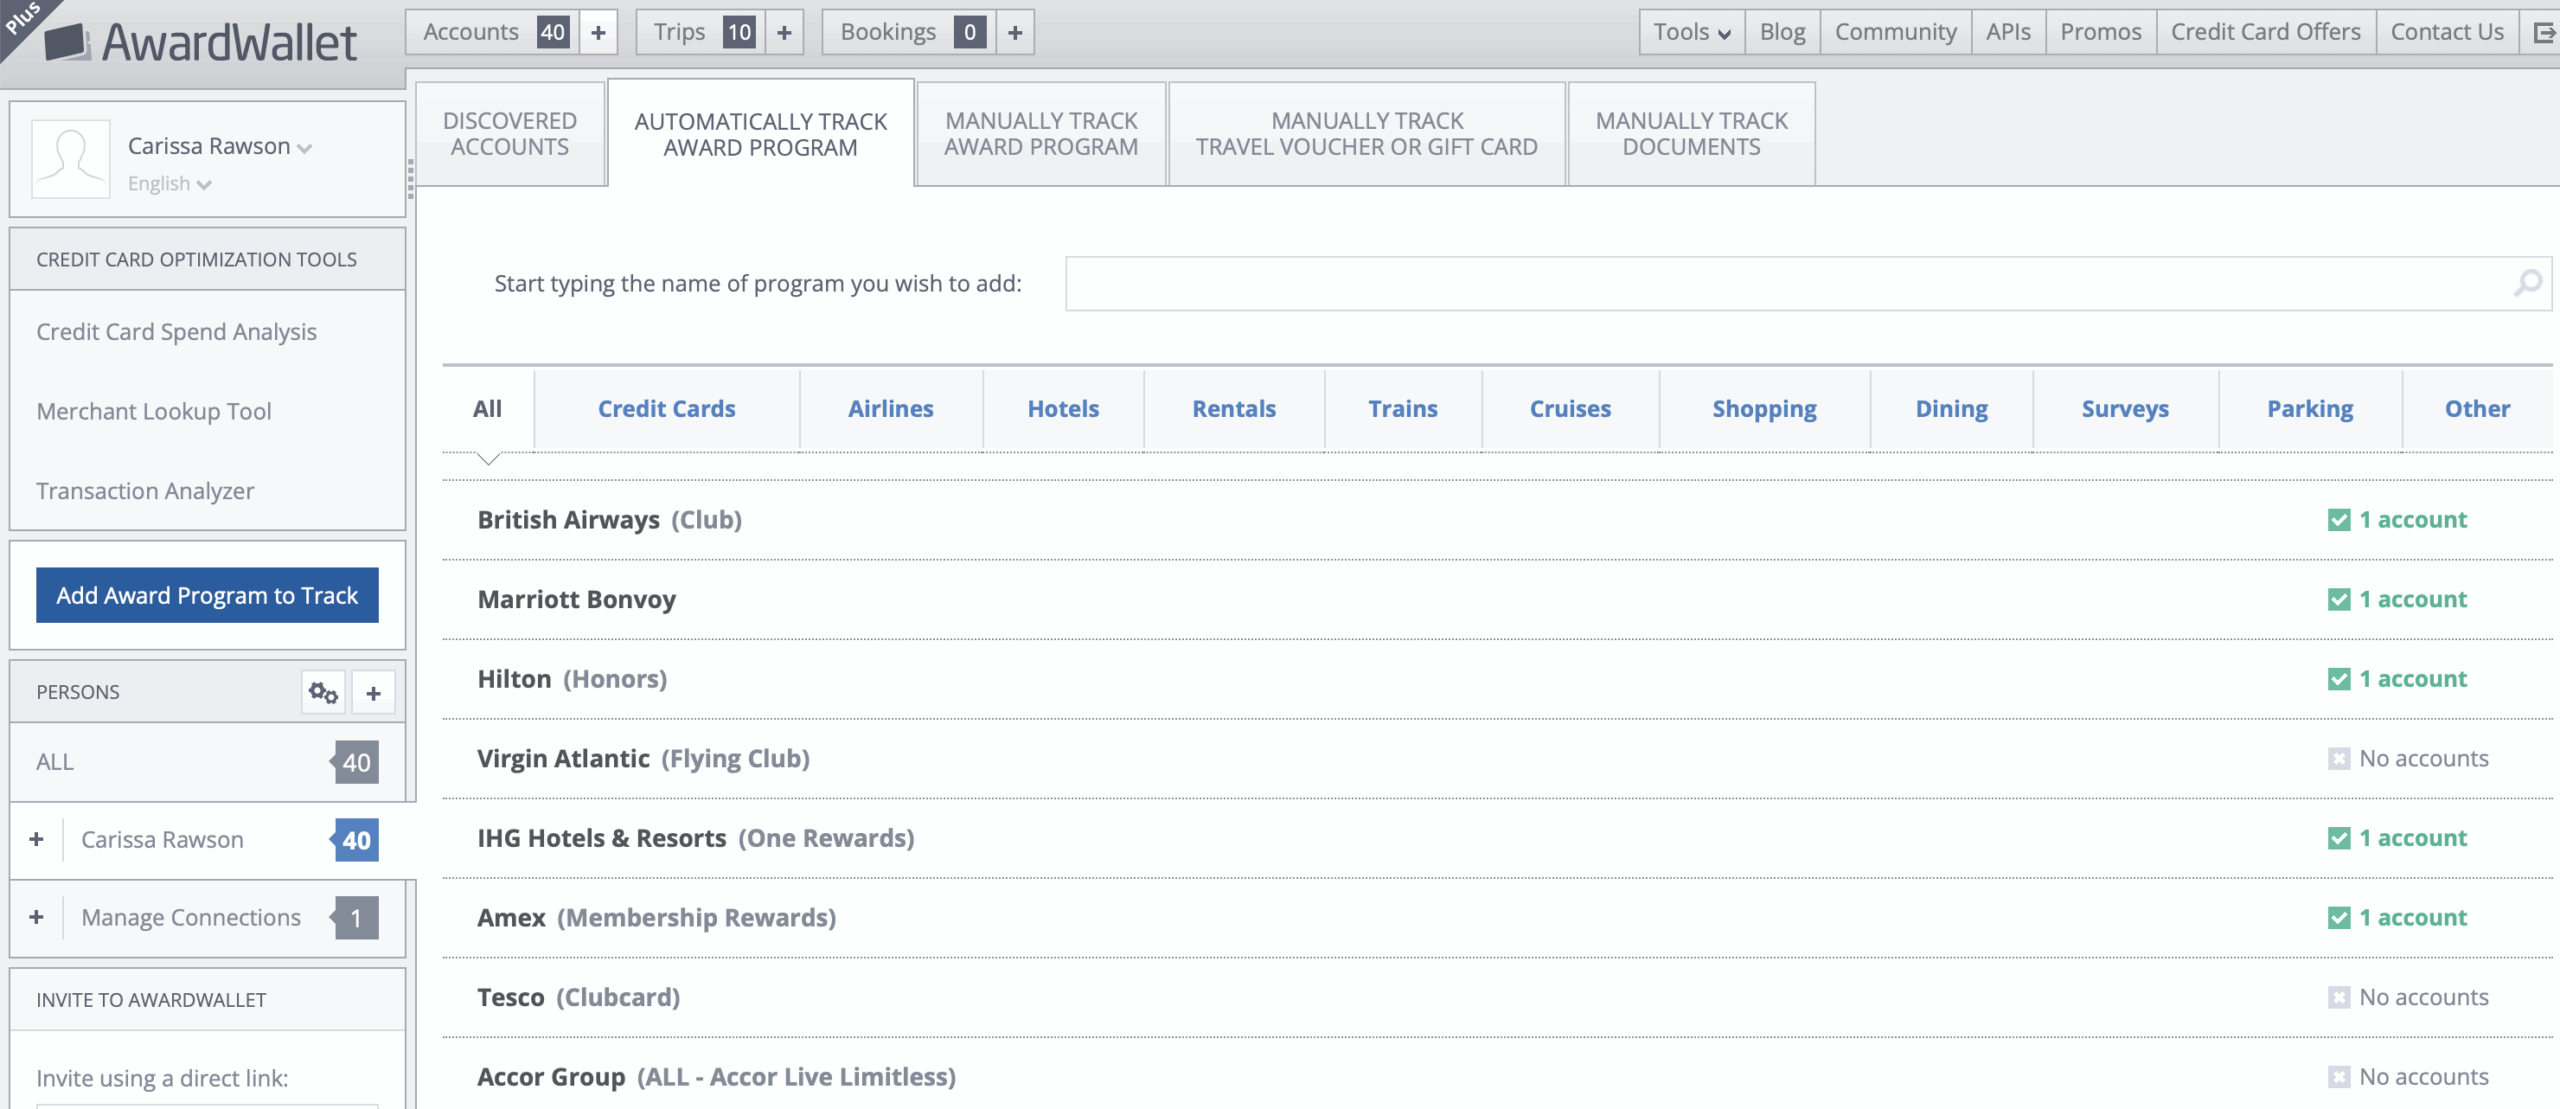
Task: Open persons settings gear icon
Action: point(323,692)
